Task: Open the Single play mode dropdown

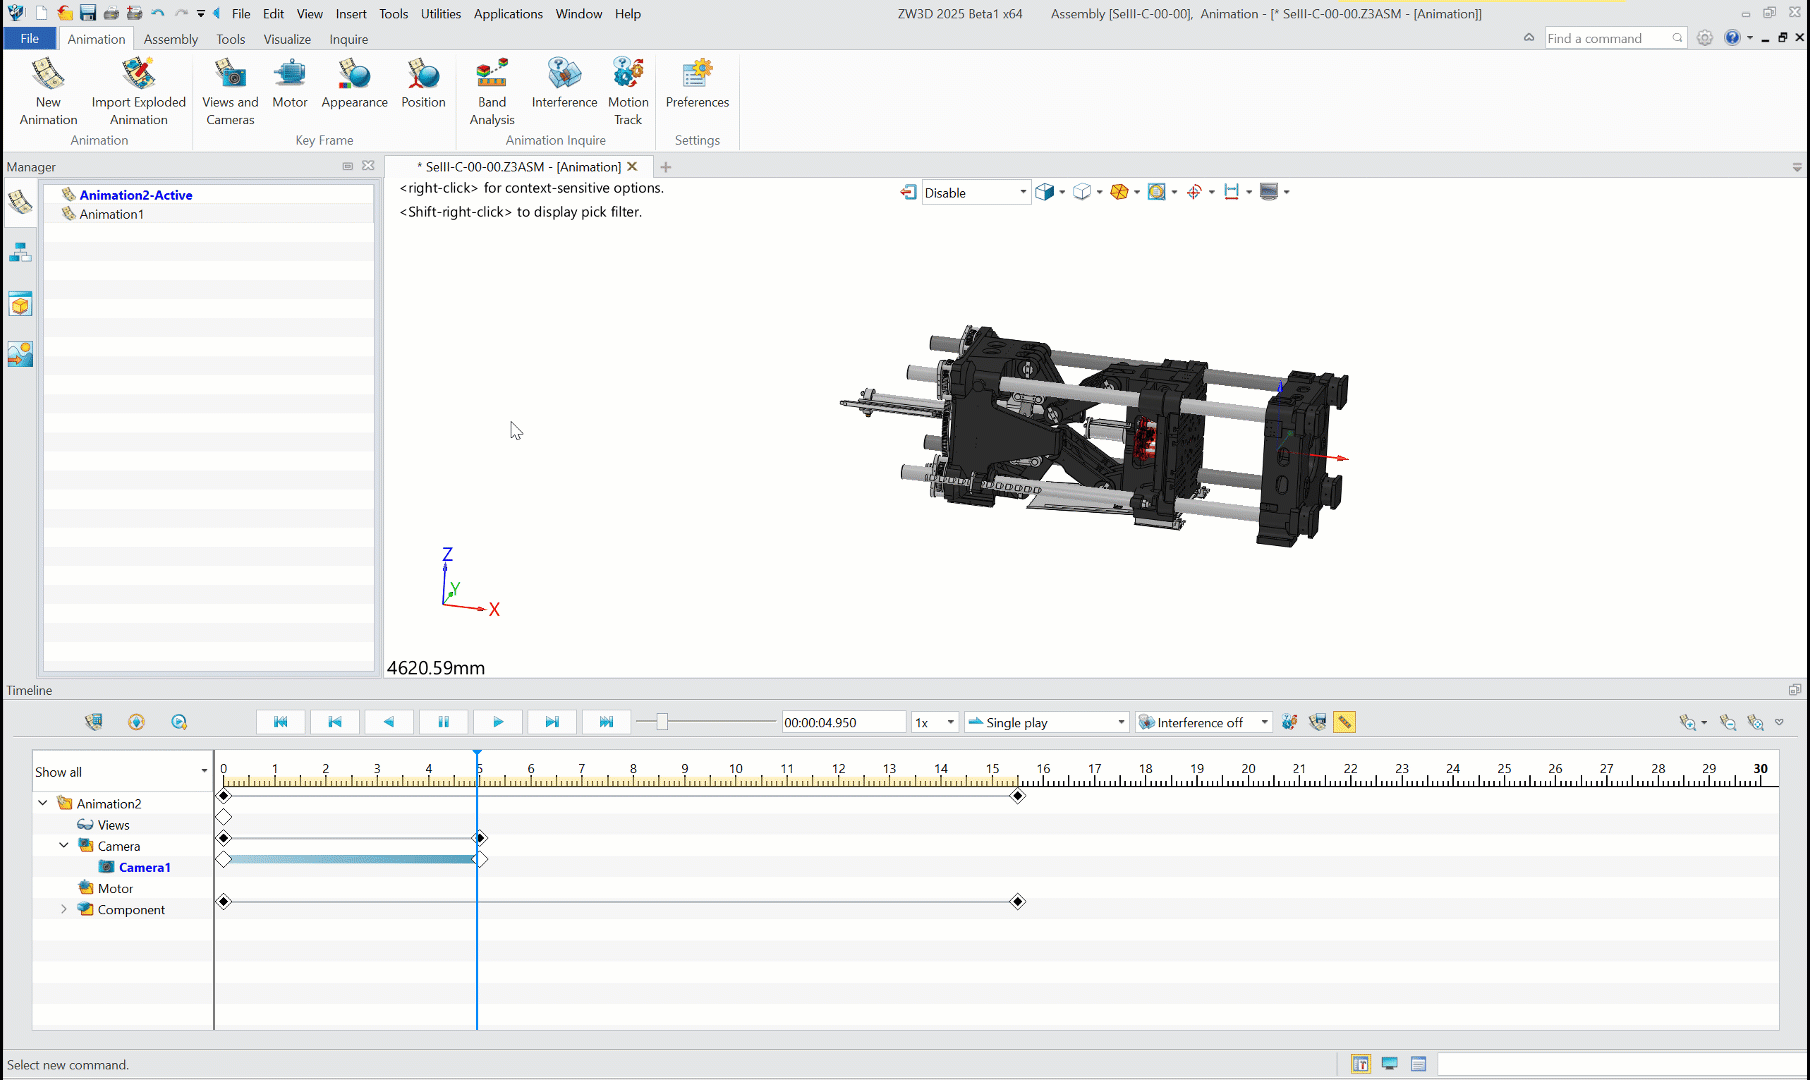Action: tap(1121, 722)
